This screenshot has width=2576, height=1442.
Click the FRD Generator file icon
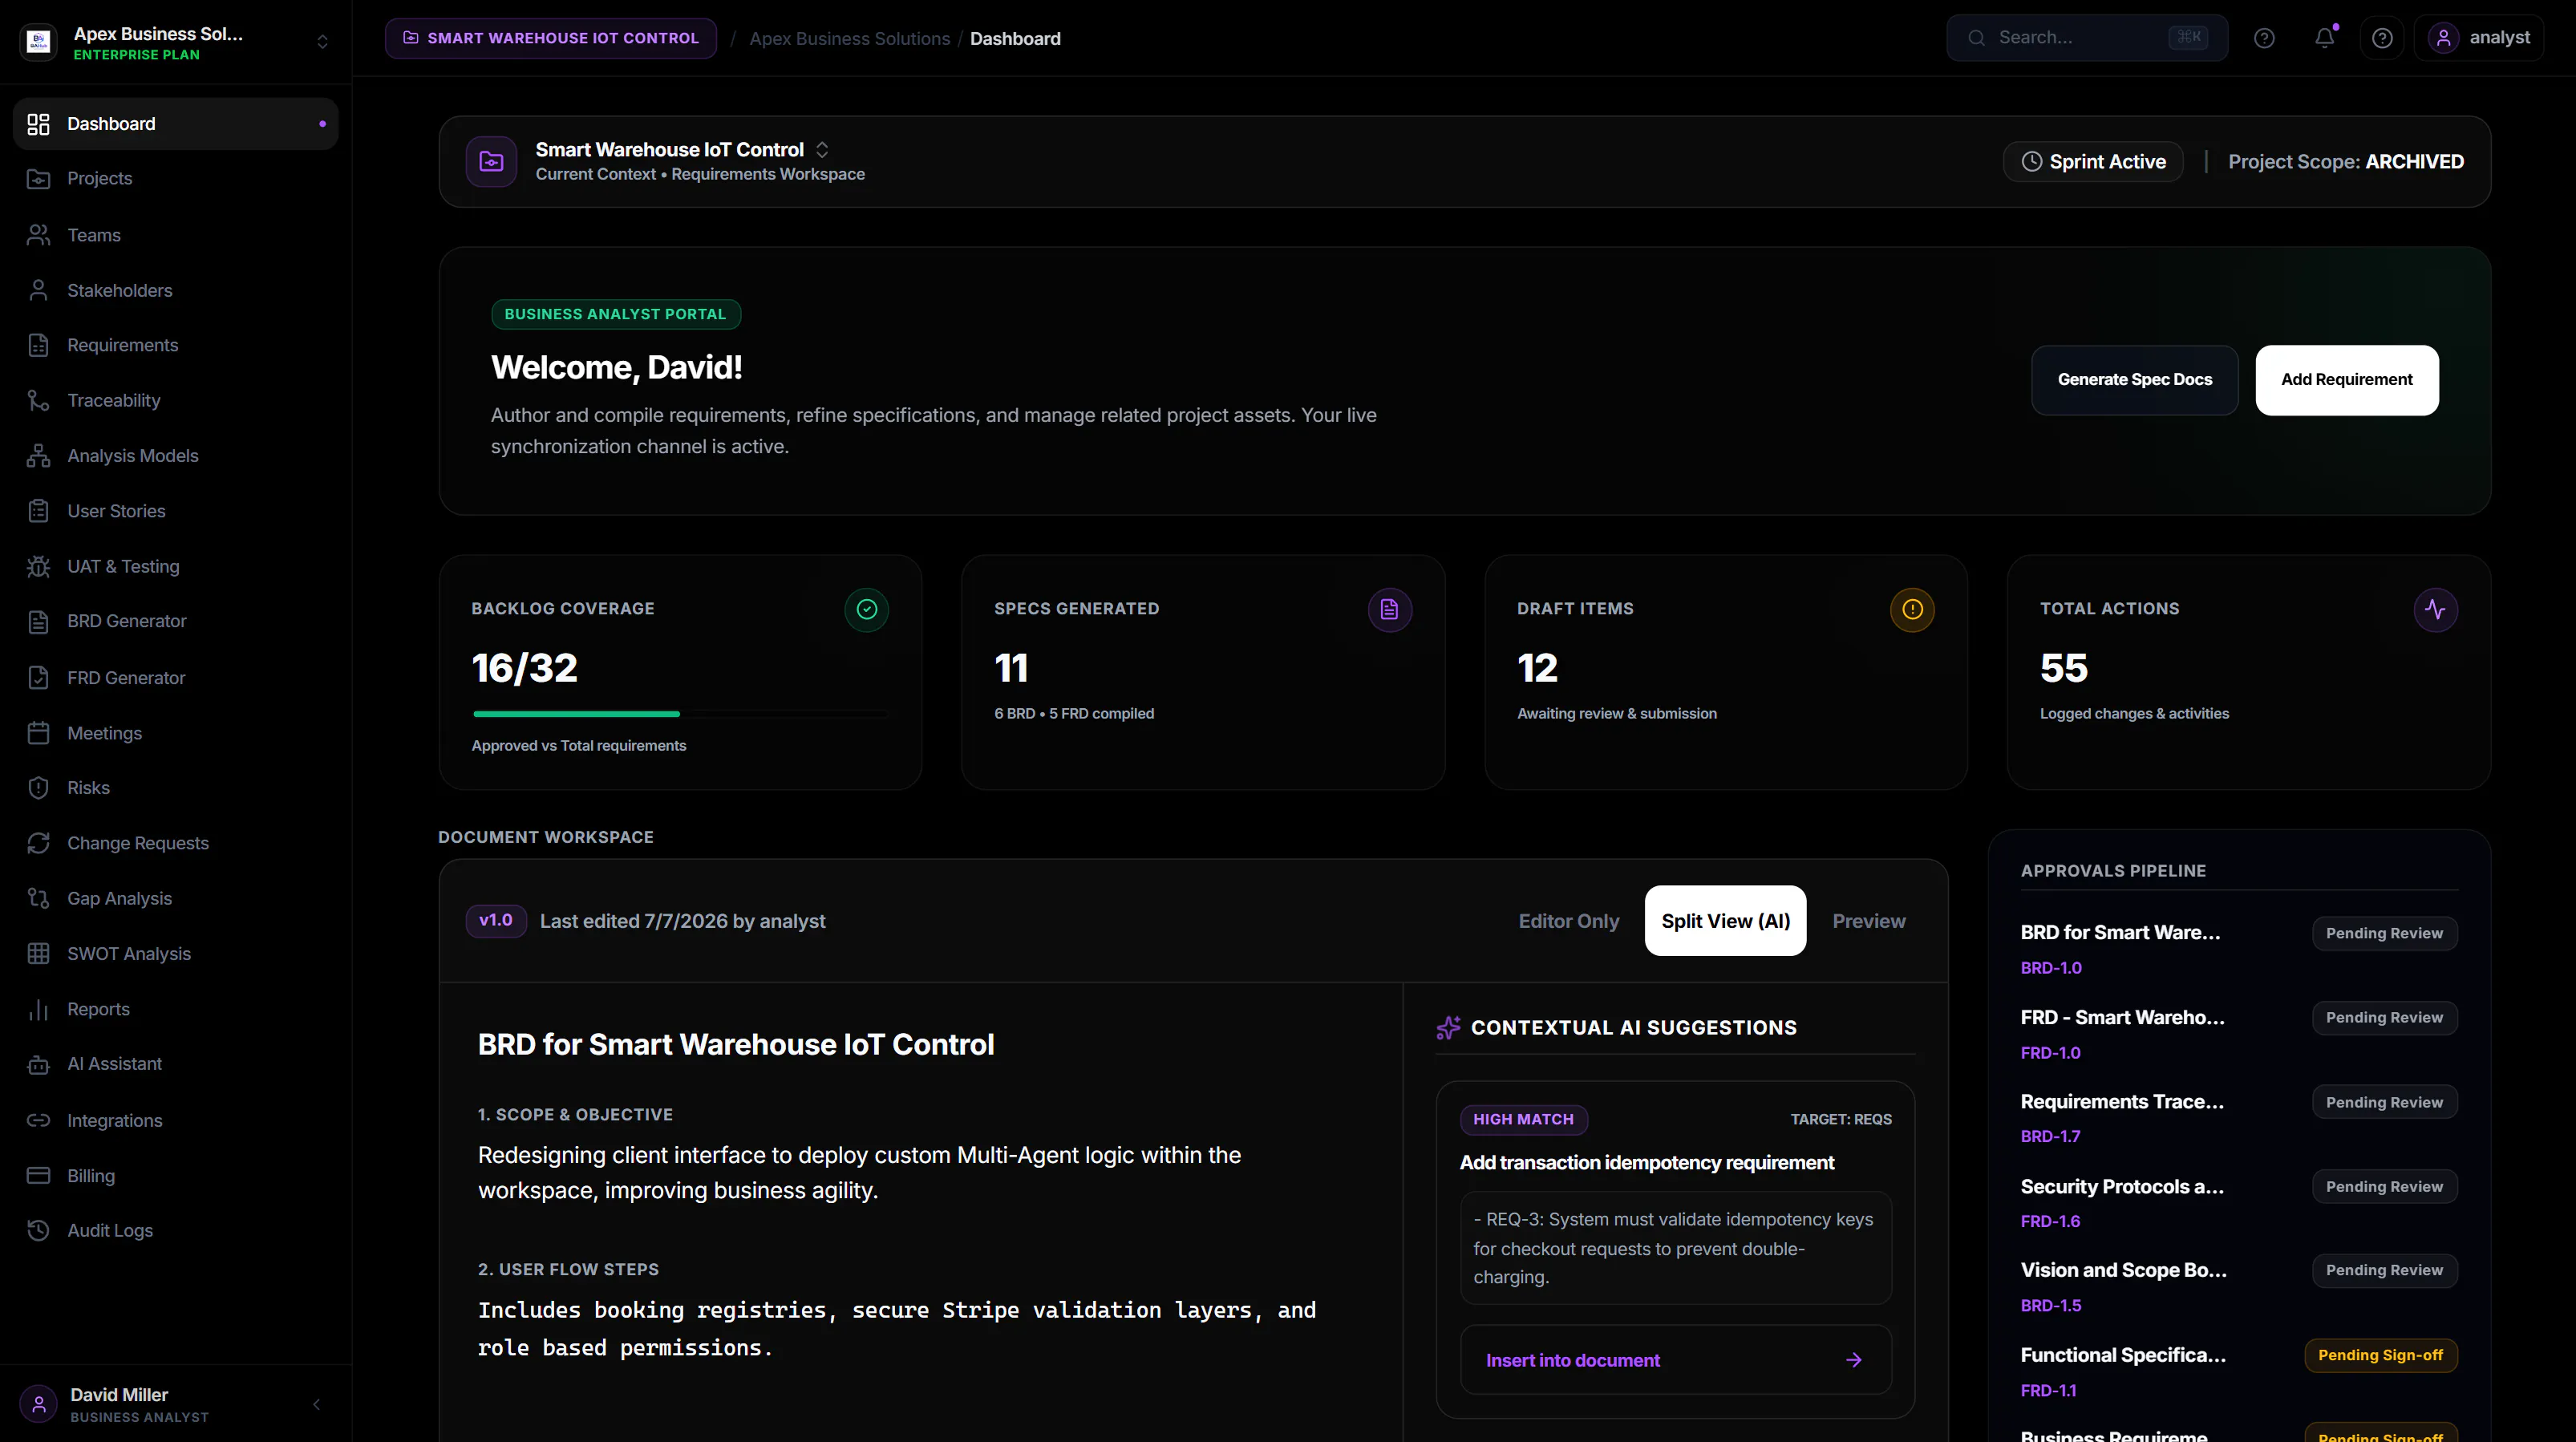[38, 678]
